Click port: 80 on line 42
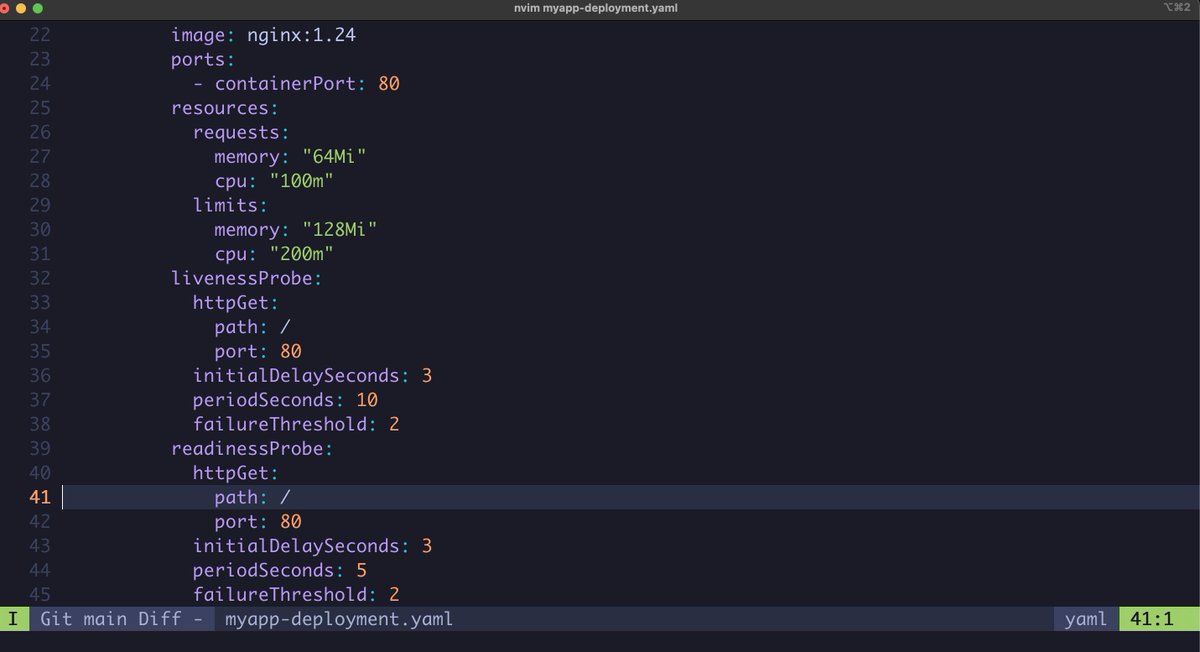Viewport: 1200px width, 652px height. coord(258,522)
